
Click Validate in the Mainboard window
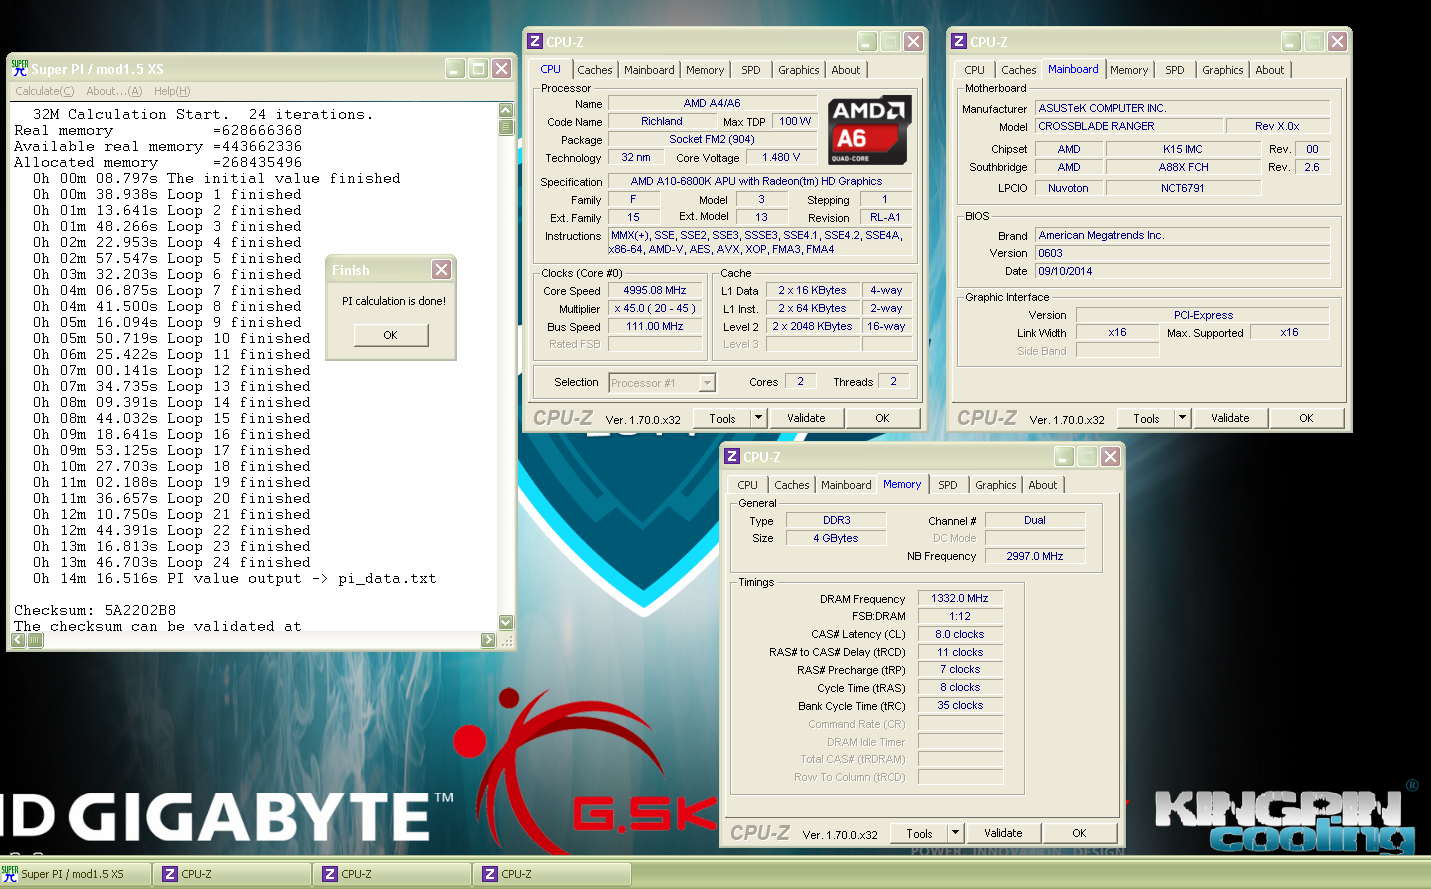click(x=1230, y=418)
